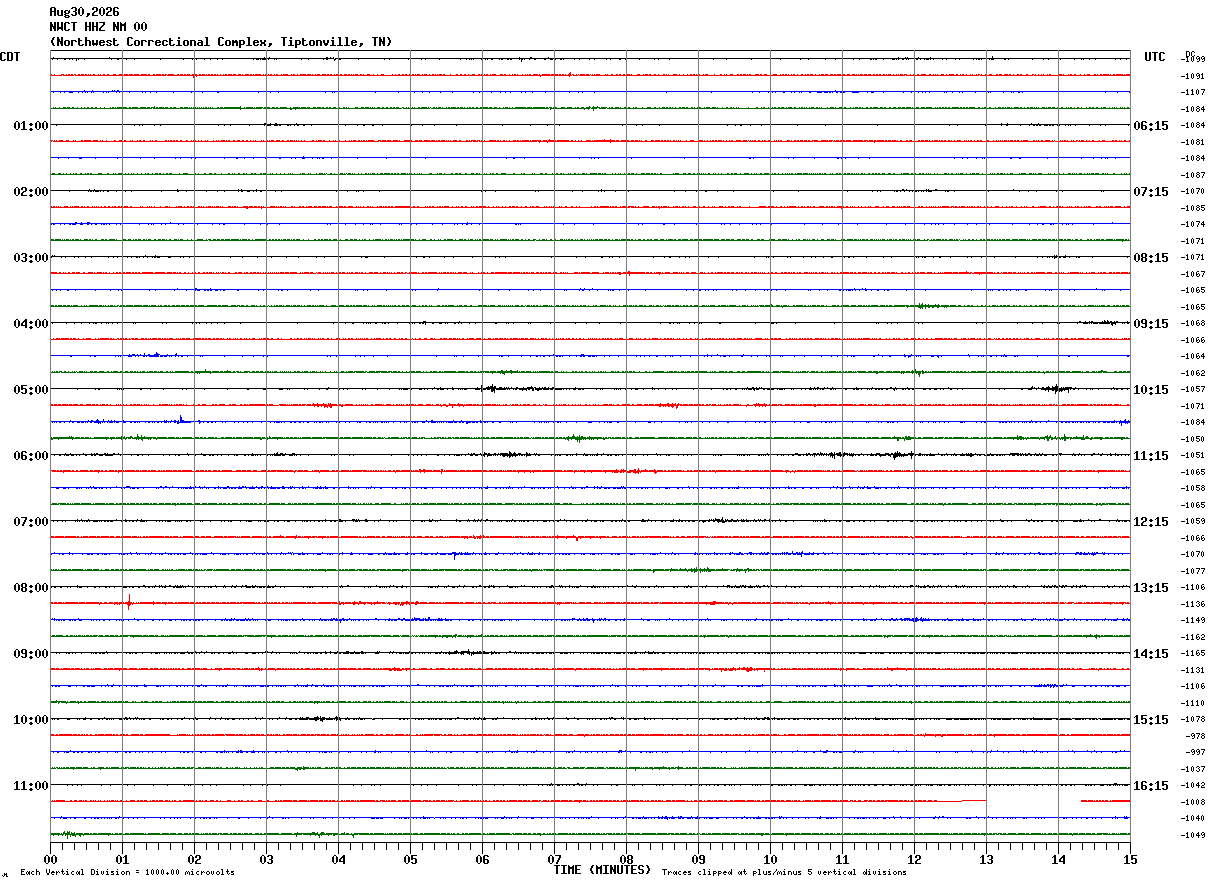Click the red spike on 08:00 trace

(129, 602)
